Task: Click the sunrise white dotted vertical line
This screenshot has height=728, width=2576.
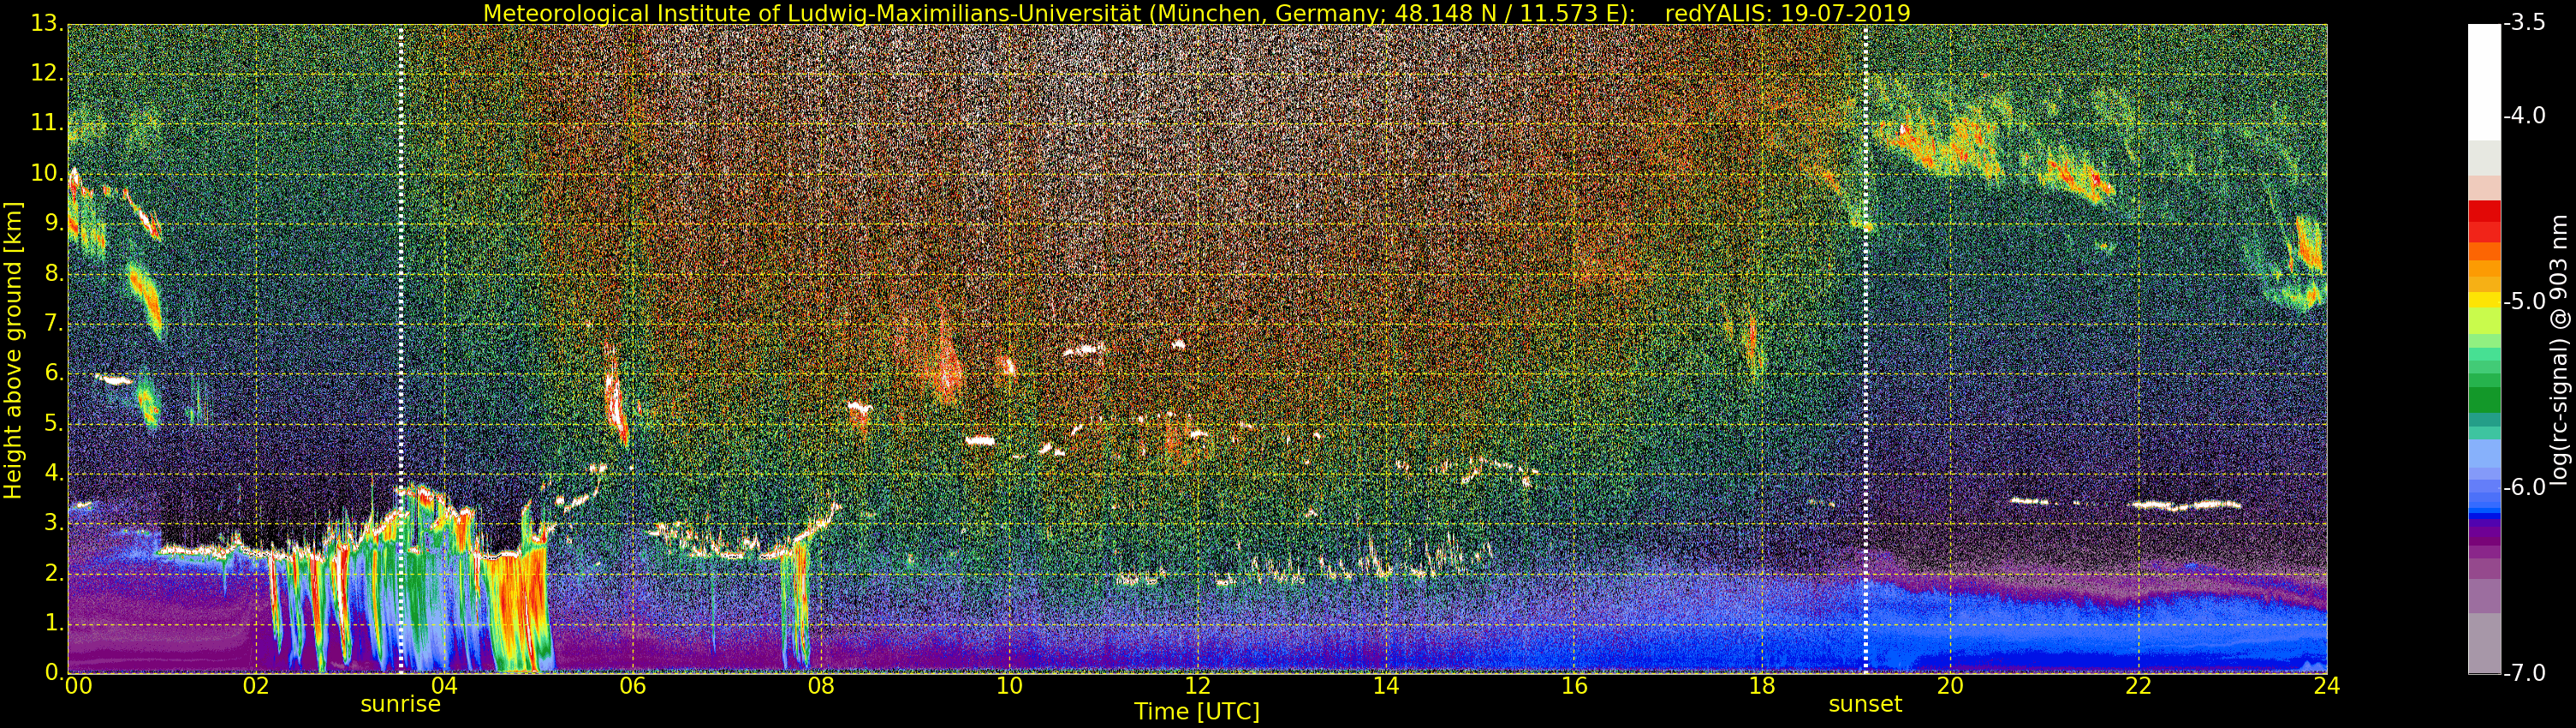Action: (401, 348)
